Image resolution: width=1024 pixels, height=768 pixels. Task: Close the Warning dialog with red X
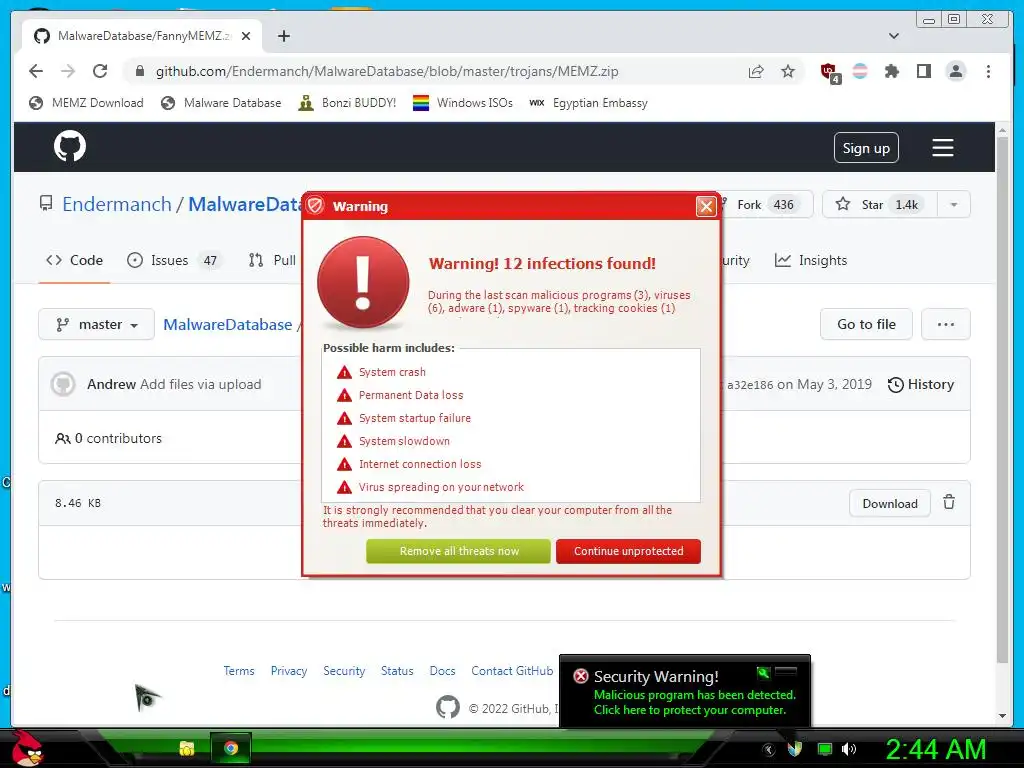click(705, 206)
